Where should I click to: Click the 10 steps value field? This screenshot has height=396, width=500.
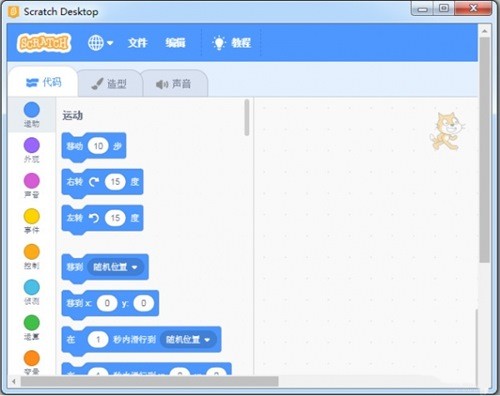pos(98,146)
